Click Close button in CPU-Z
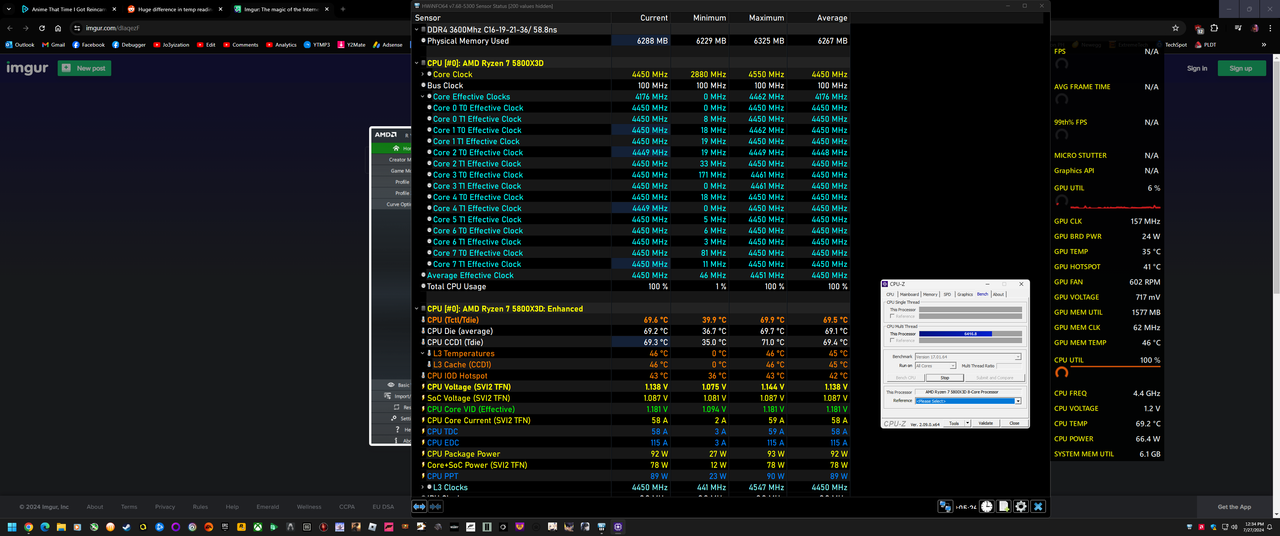 pos(1014,423)
